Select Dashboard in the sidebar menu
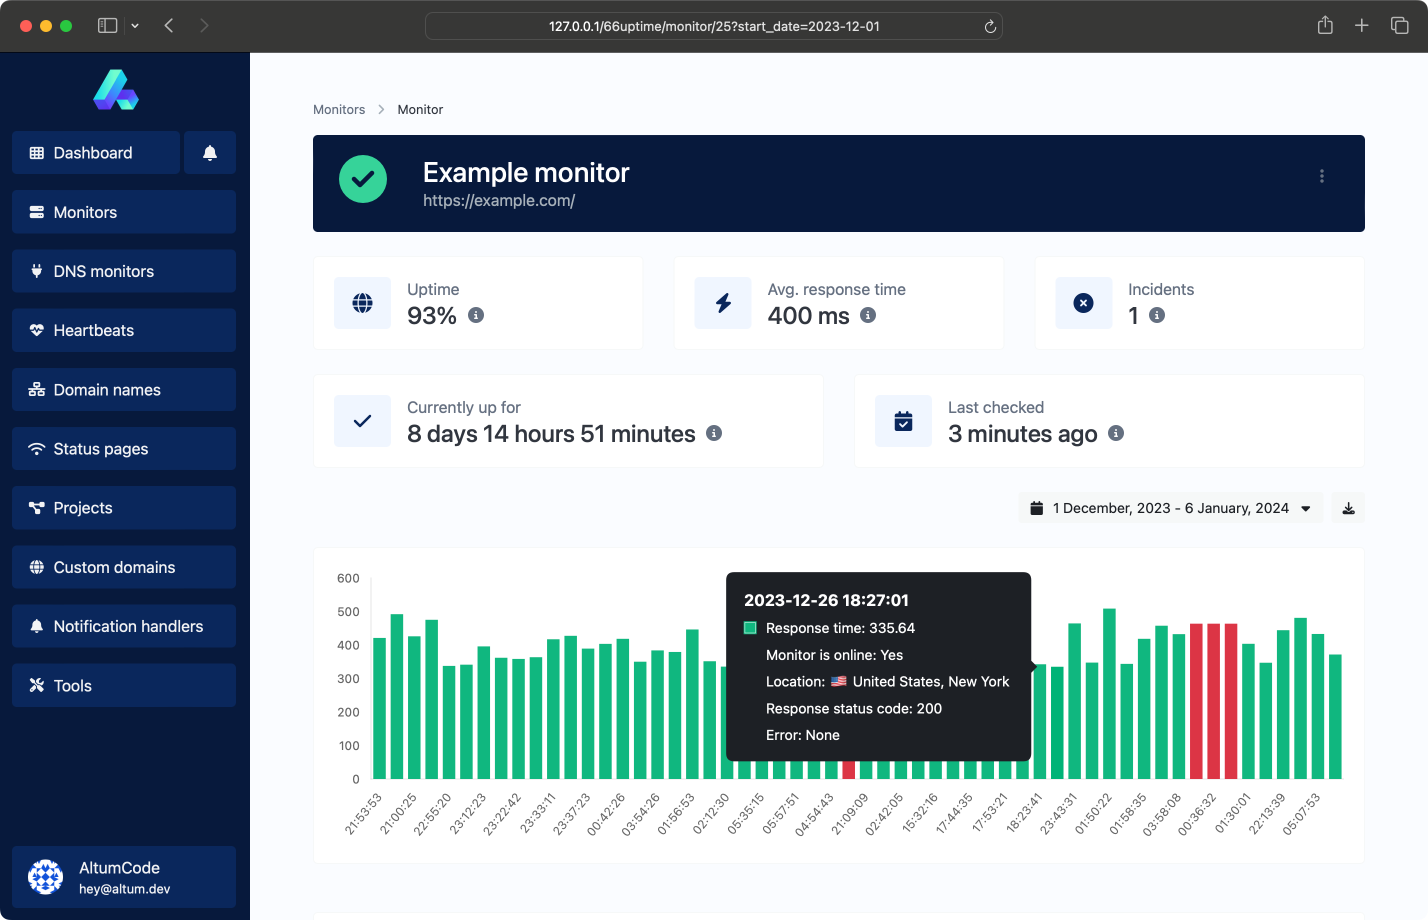The height and width of the screenshot is (920, 1428). coord(95,152)
